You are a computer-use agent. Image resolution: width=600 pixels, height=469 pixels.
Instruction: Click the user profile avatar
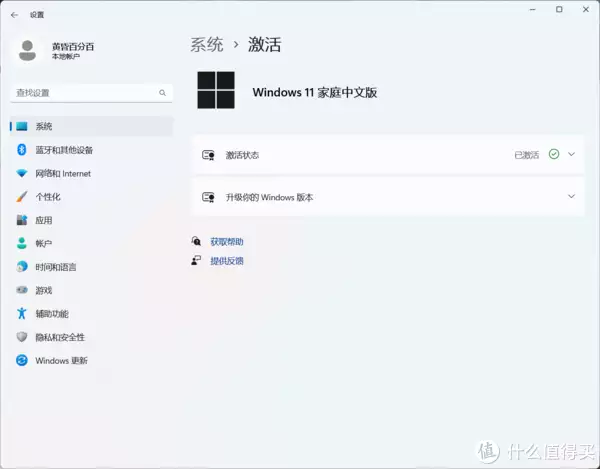27,50
